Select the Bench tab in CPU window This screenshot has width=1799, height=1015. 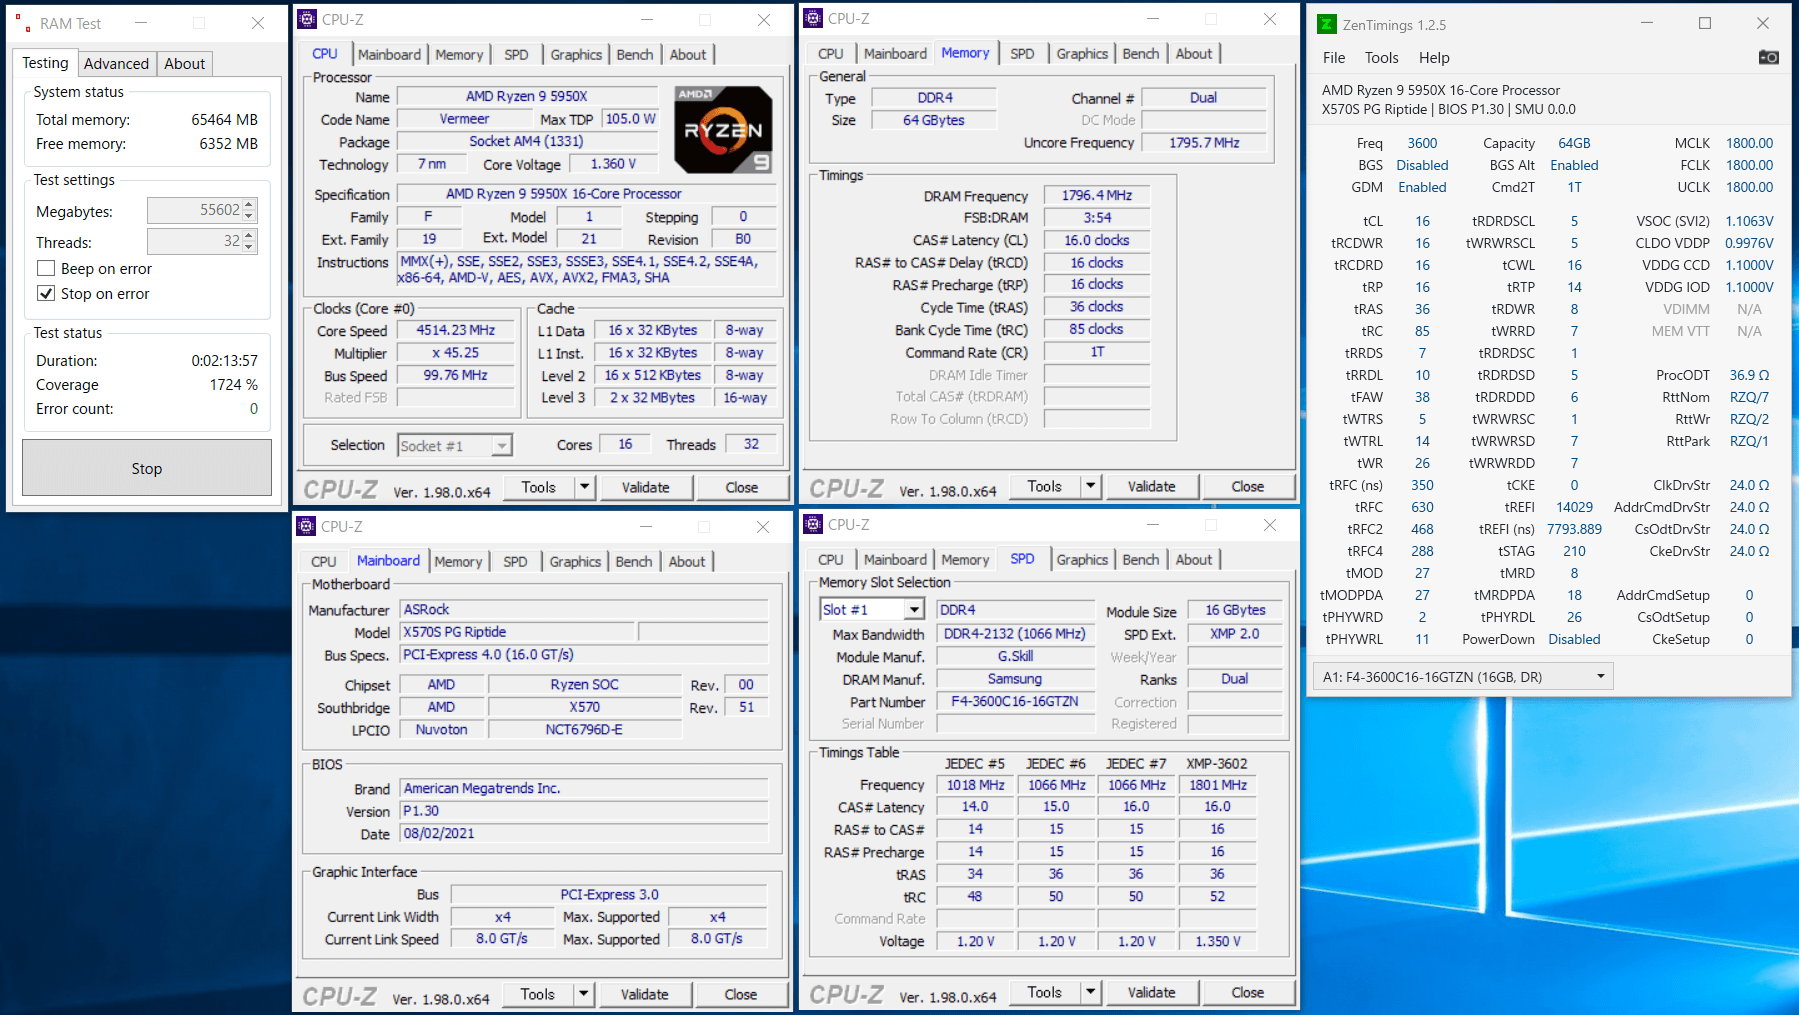(634, 55)
